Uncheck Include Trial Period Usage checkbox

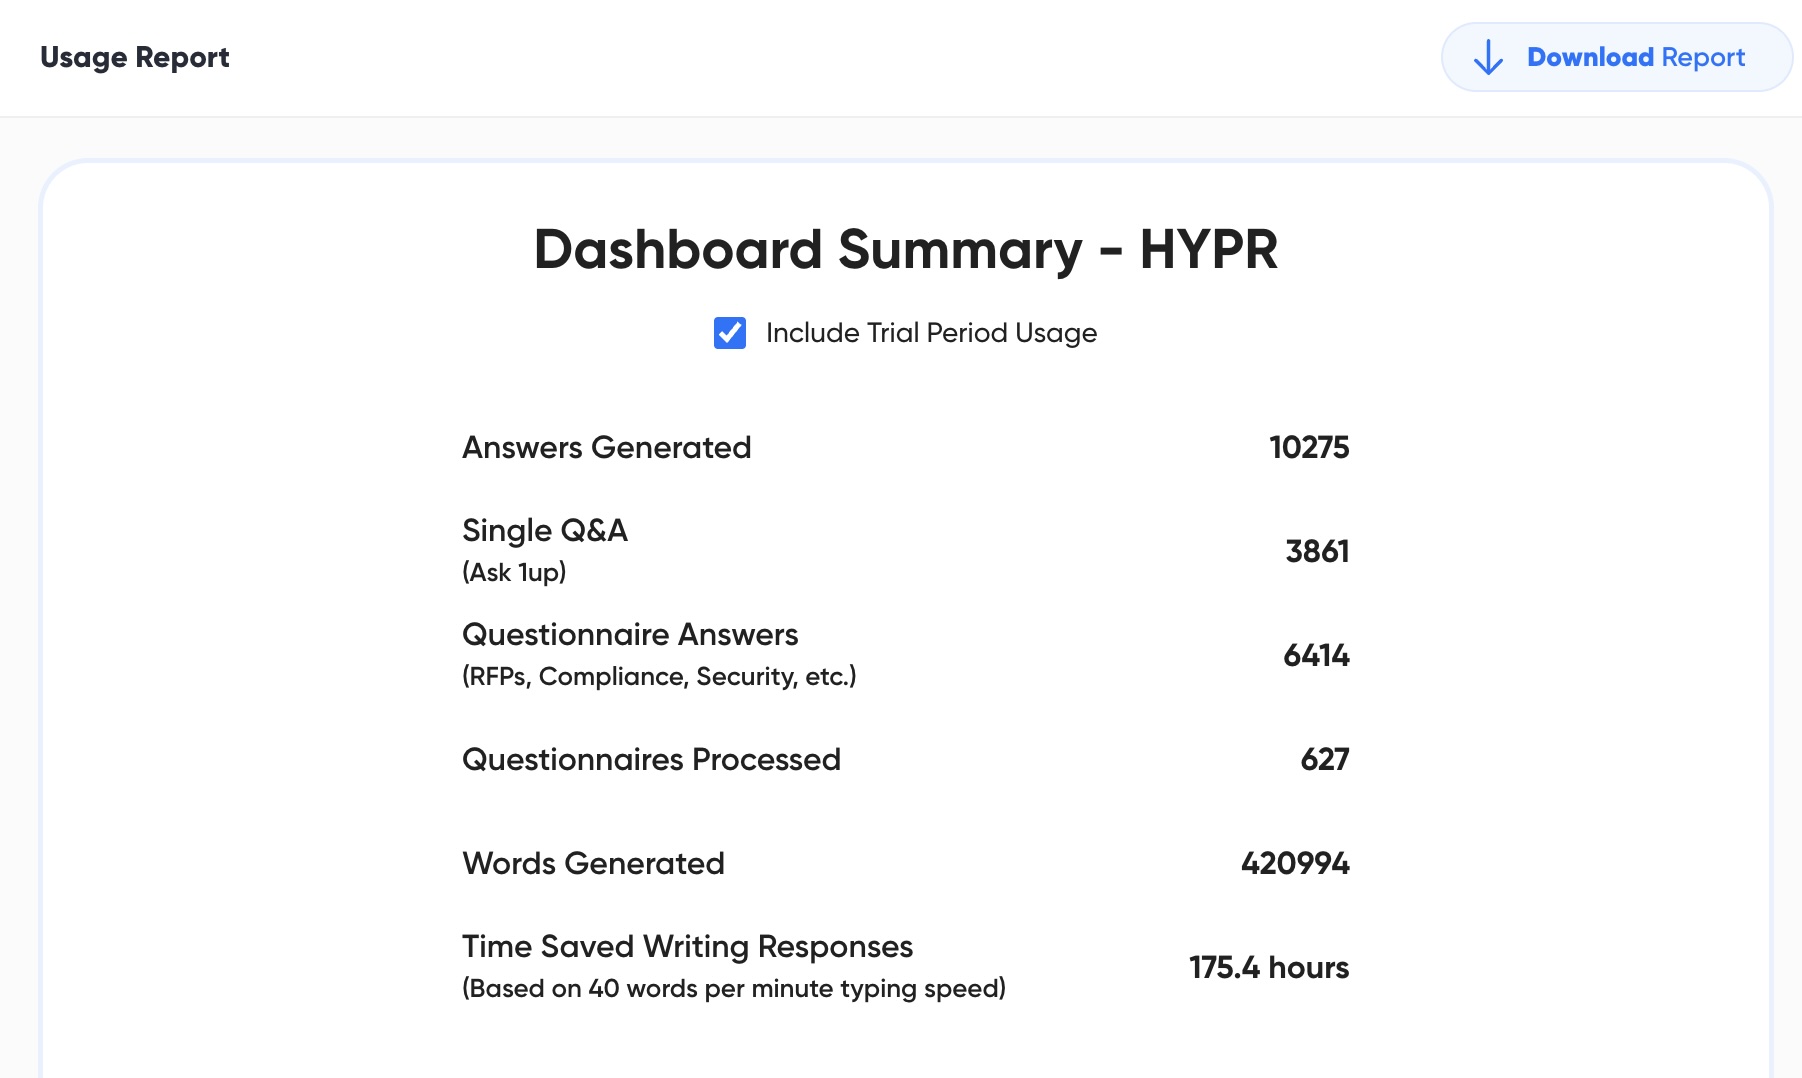pos(730,333)
